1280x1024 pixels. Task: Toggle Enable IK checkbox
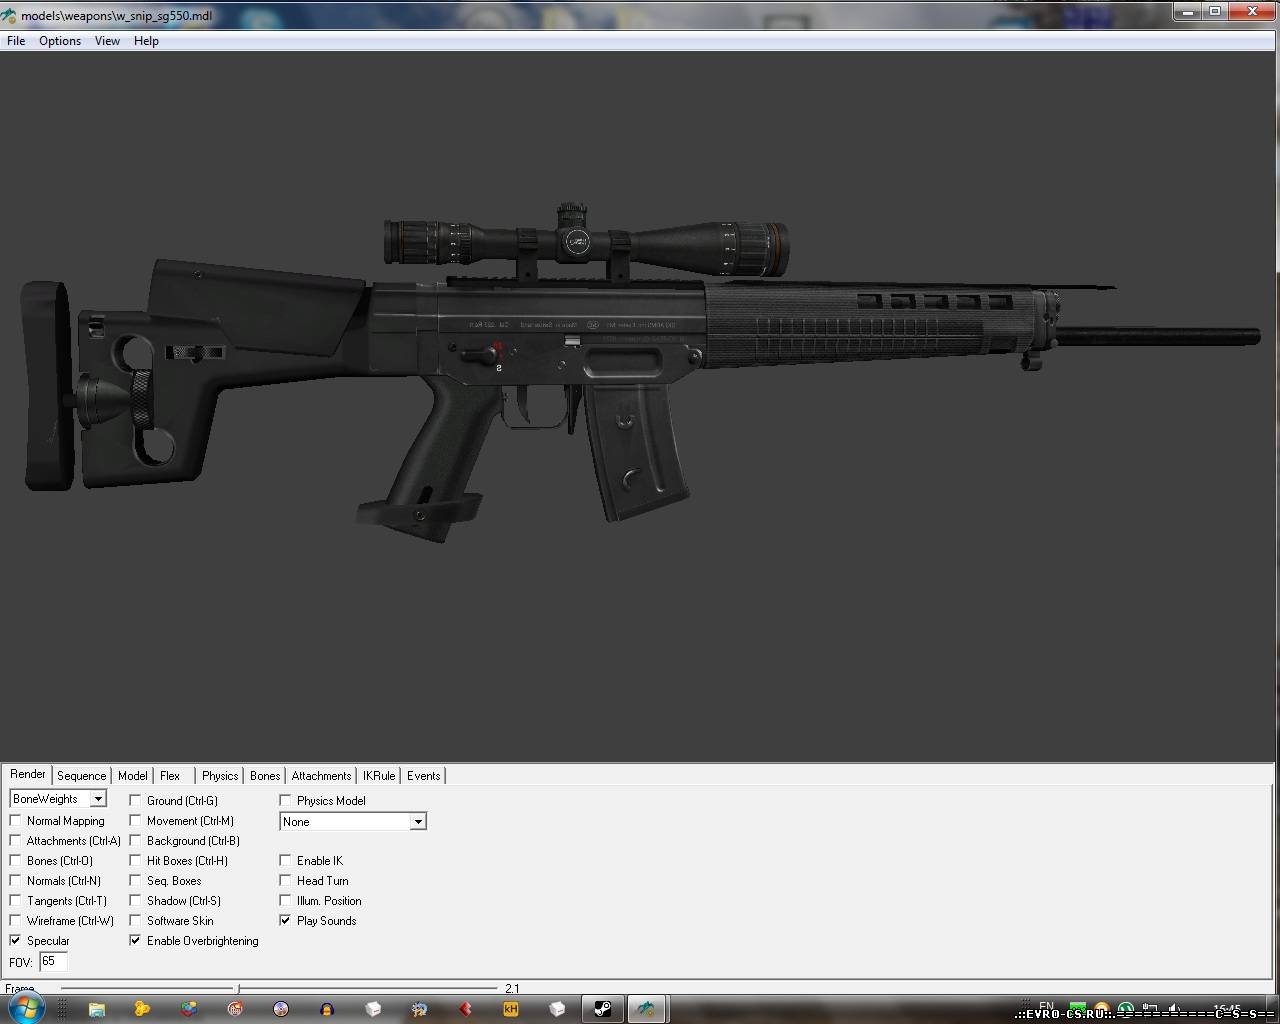285,861
